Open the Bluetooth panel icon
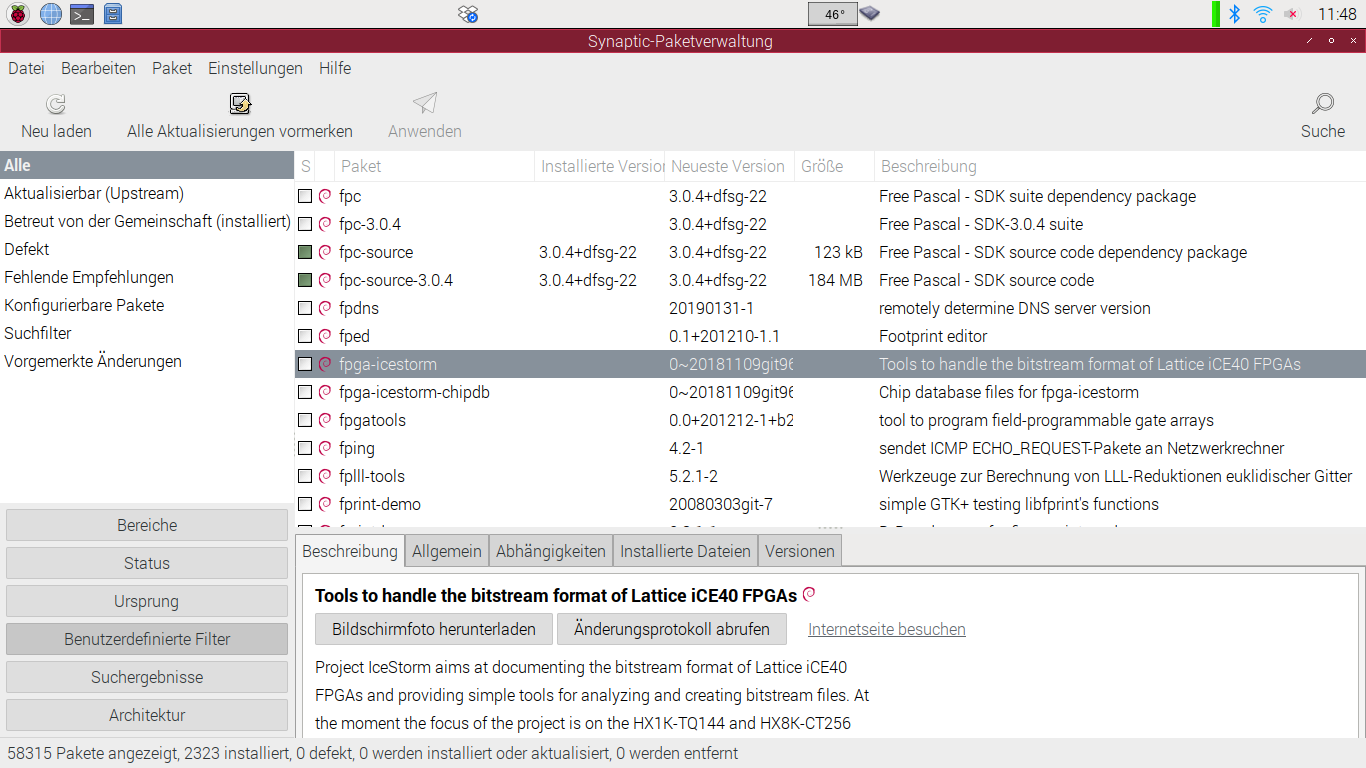 [x=1234, y=14]
